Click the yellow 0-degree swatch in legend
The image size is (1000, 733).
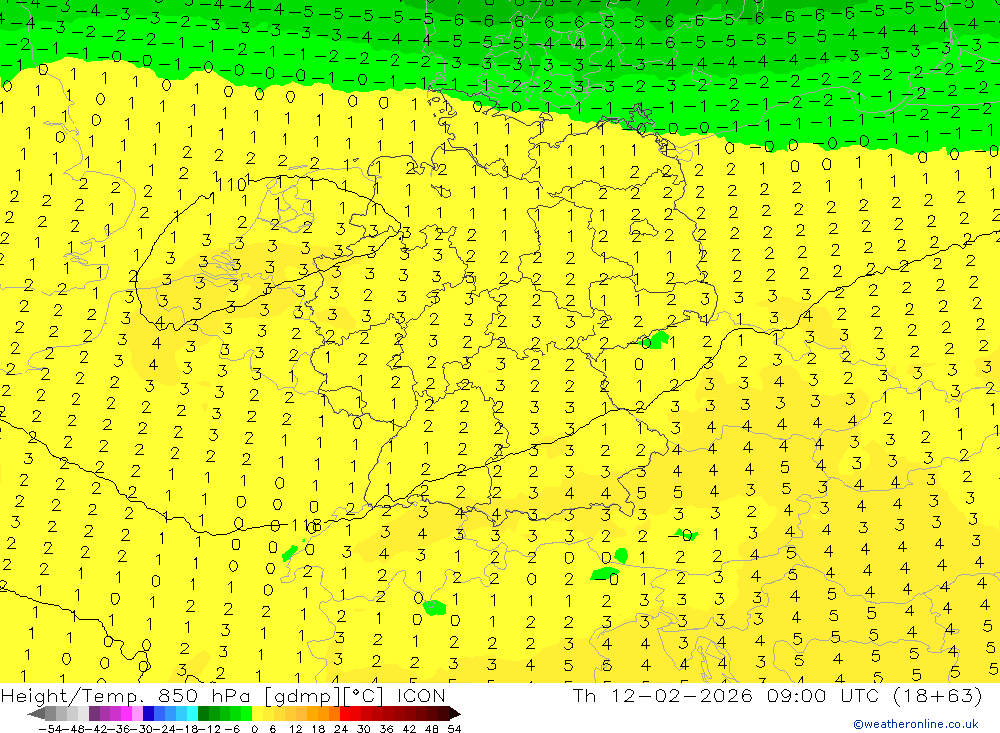[258, 713]
